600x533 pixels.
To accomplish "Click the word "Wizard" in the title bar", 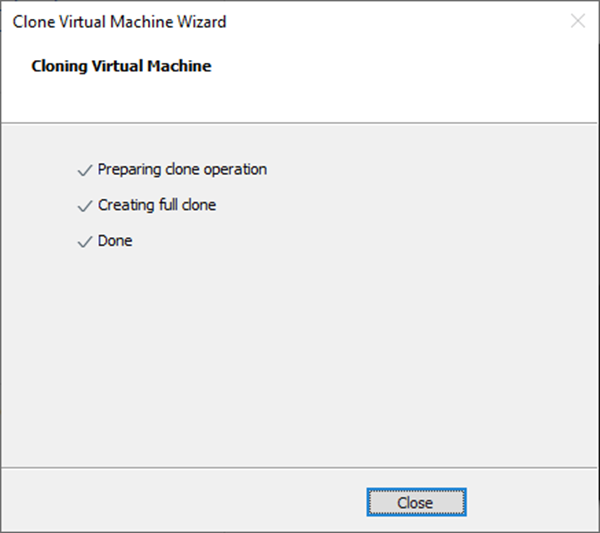I will click(x=203, y=21).
